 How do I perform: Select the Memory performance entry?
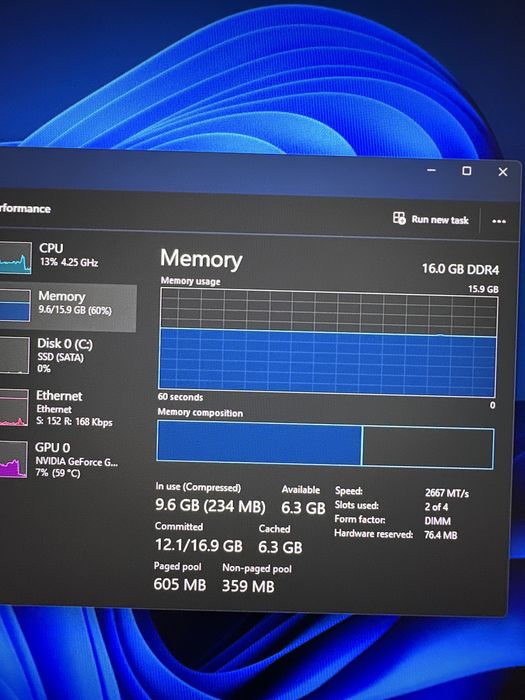click(67, 308)
